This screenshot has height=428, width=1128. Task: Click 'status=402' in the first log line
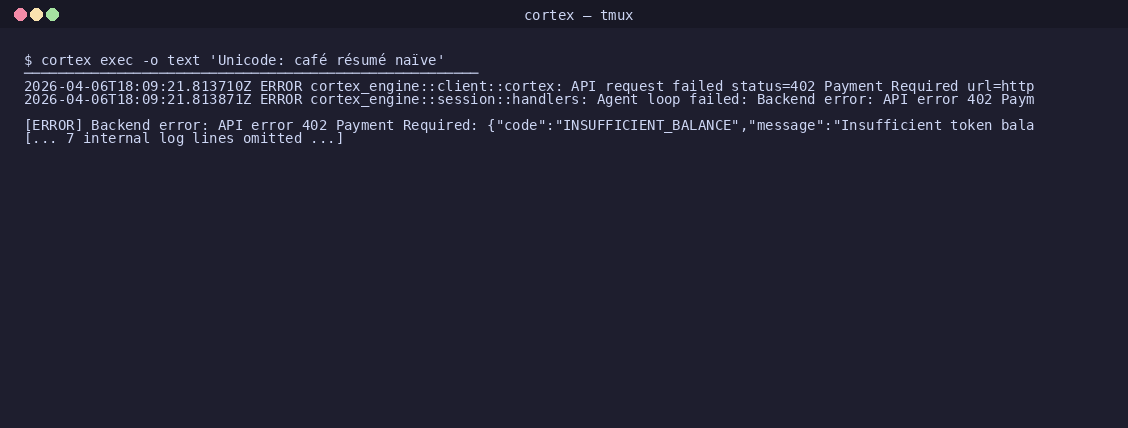pos(773,86)
